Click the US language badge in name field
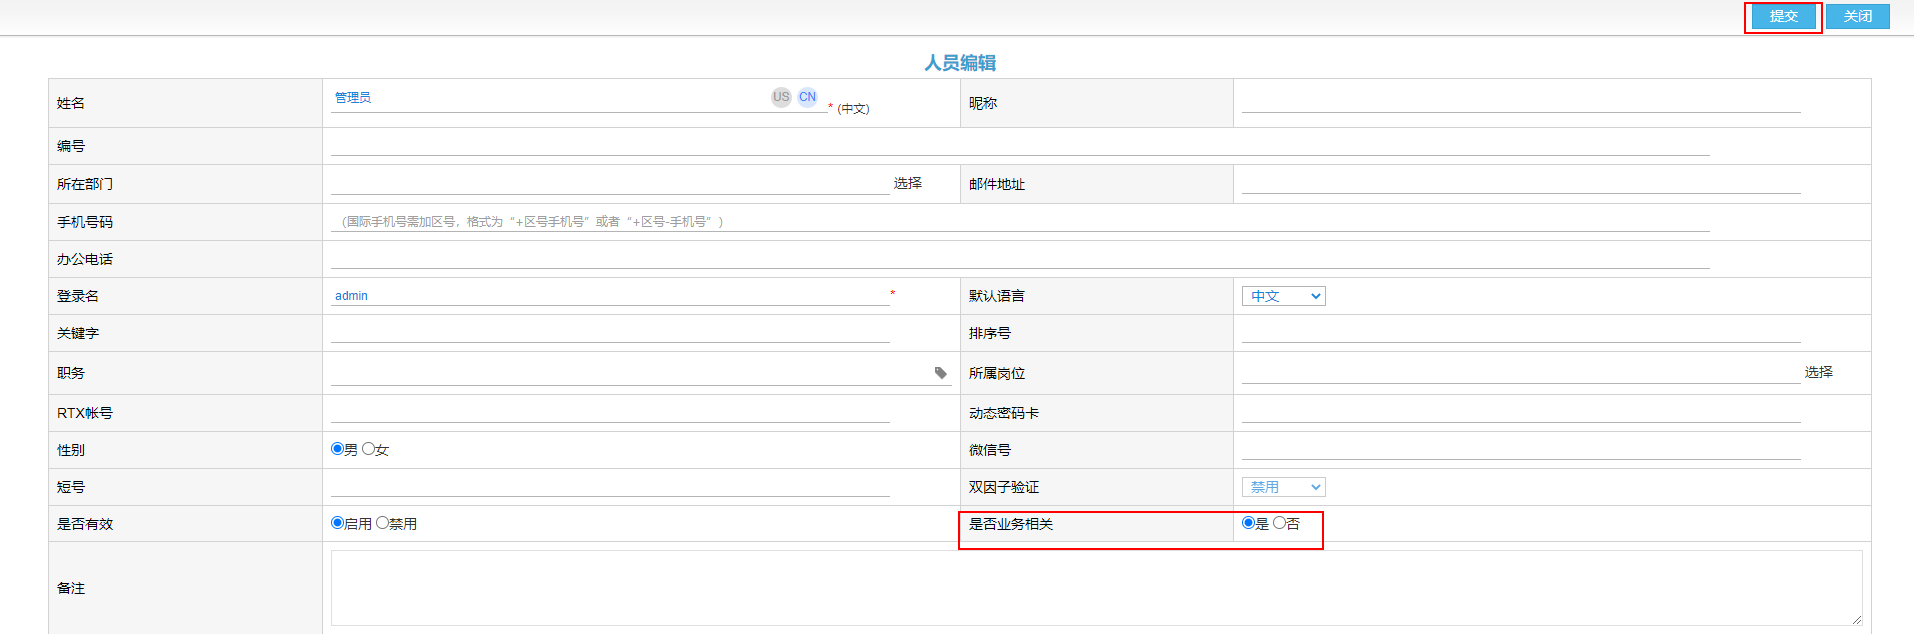This screenshot has height=634, width=1914. tap(781, 97)
